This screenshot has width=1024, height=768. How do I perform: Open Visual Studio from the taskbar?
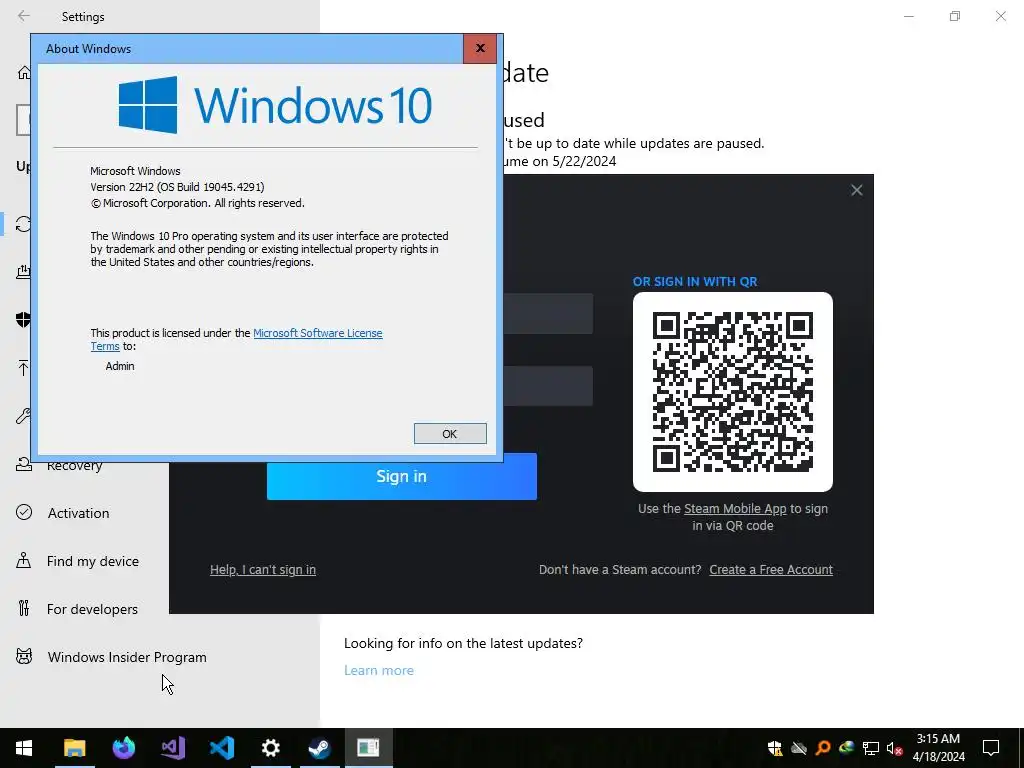coord(173,748)
